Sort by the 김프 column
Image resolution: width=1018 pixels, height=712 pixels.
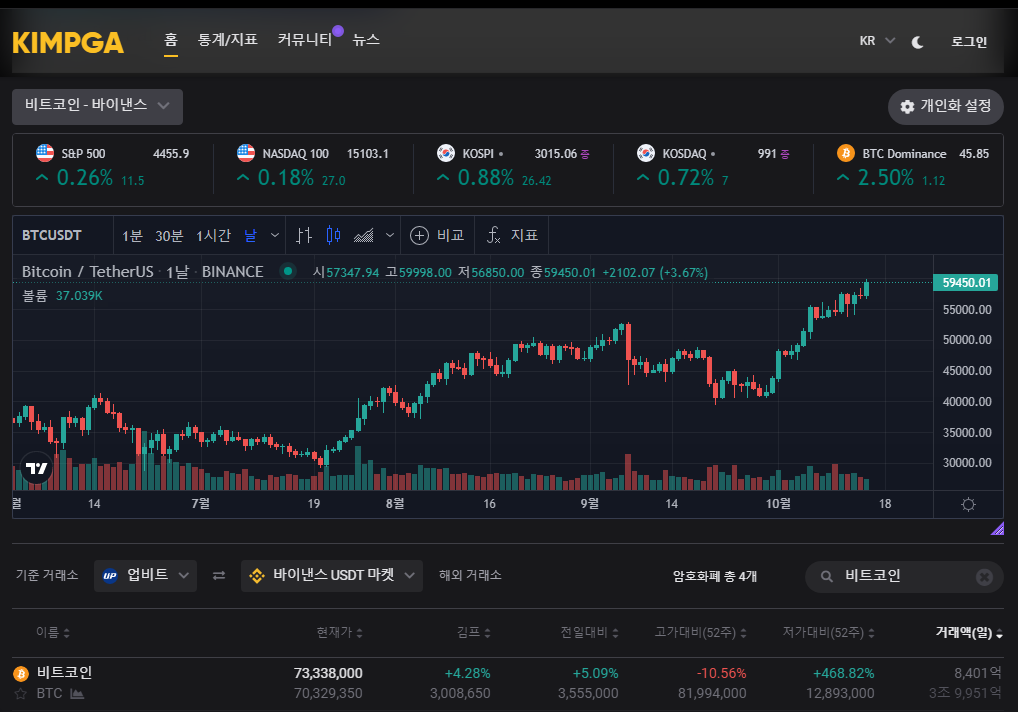click(474, 632)
